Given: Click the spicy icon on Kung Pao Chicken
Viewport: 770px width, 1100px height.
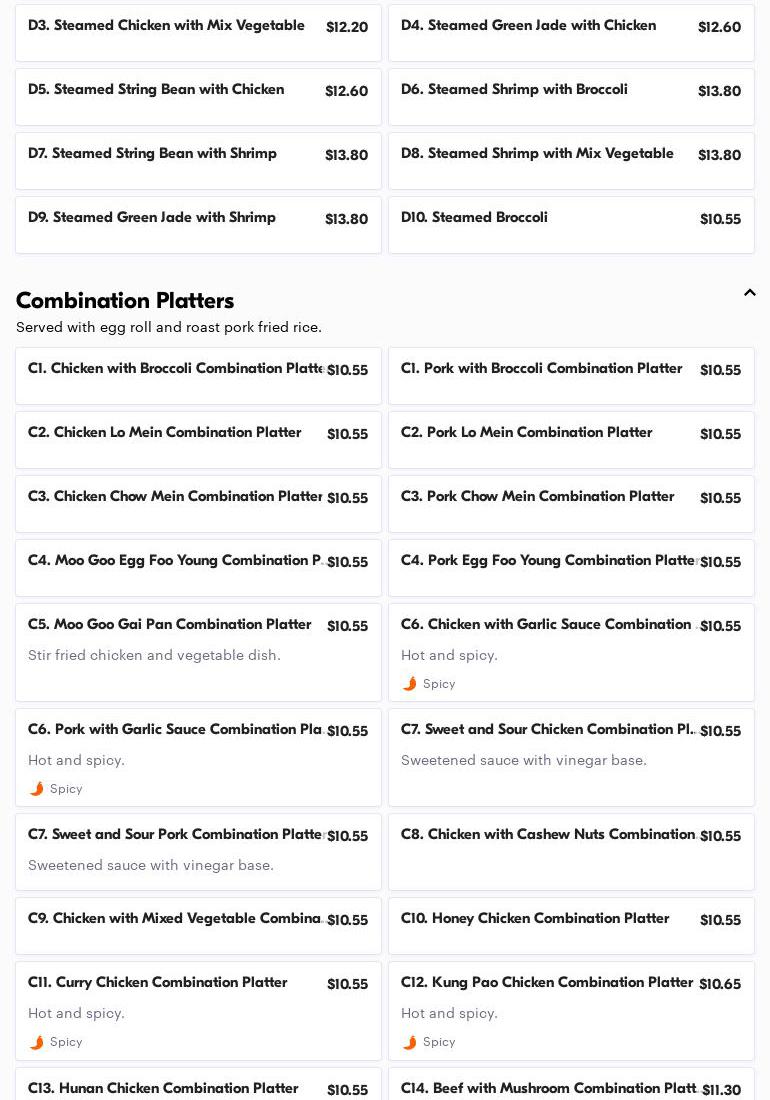Looking at the screenshot, I should tap(410, 1042).
